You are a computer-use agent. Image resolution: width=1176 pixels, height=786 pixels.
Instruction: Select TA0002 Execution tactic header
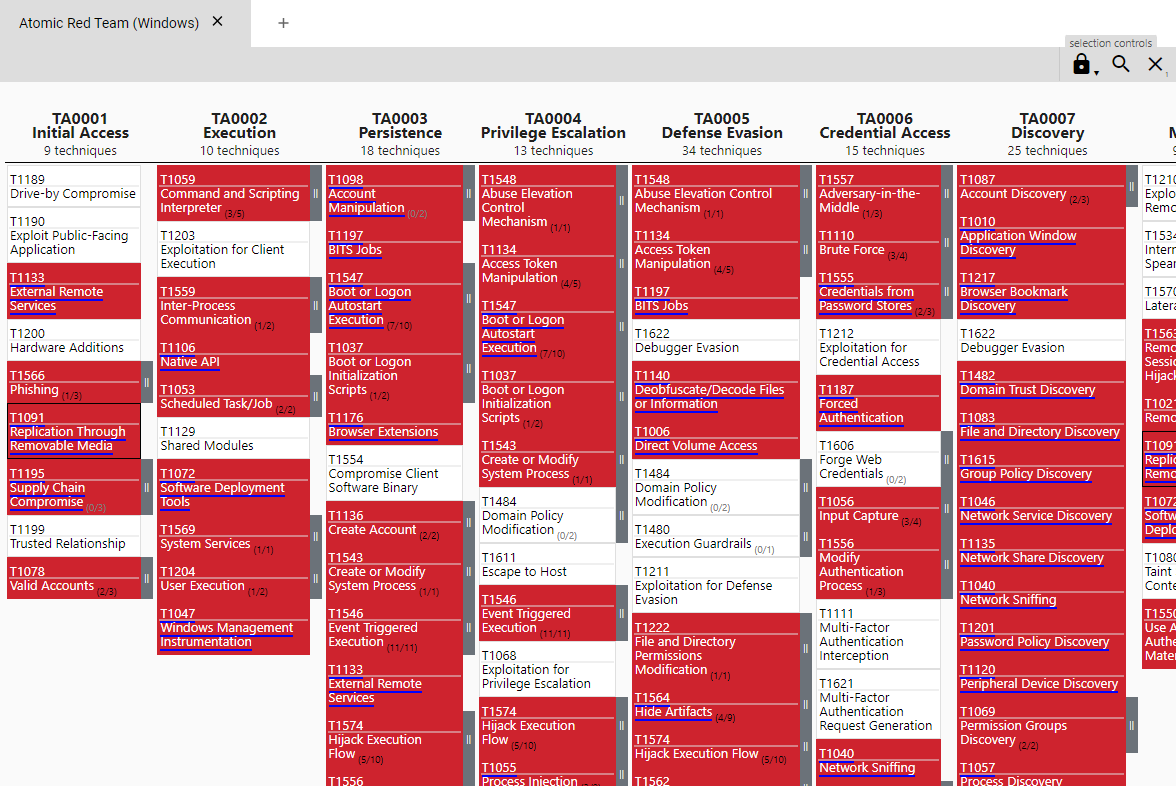pos(239,125)
